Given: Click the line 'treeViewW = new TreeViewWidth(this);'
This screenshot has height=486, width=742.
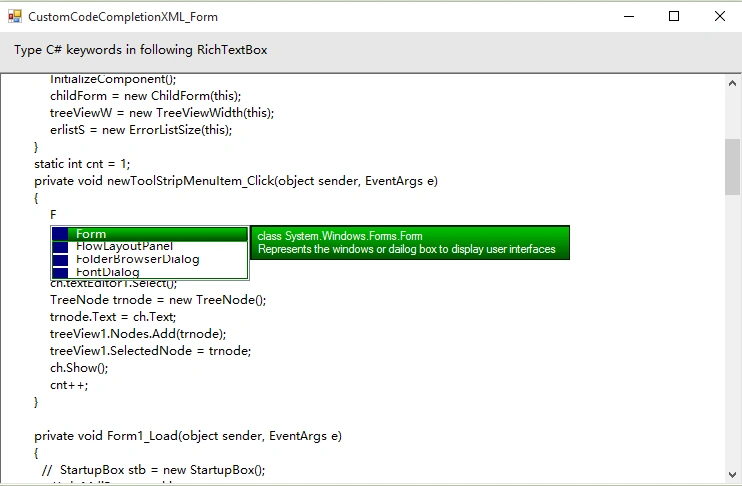Looking at the screenshot, I should 162,113.
